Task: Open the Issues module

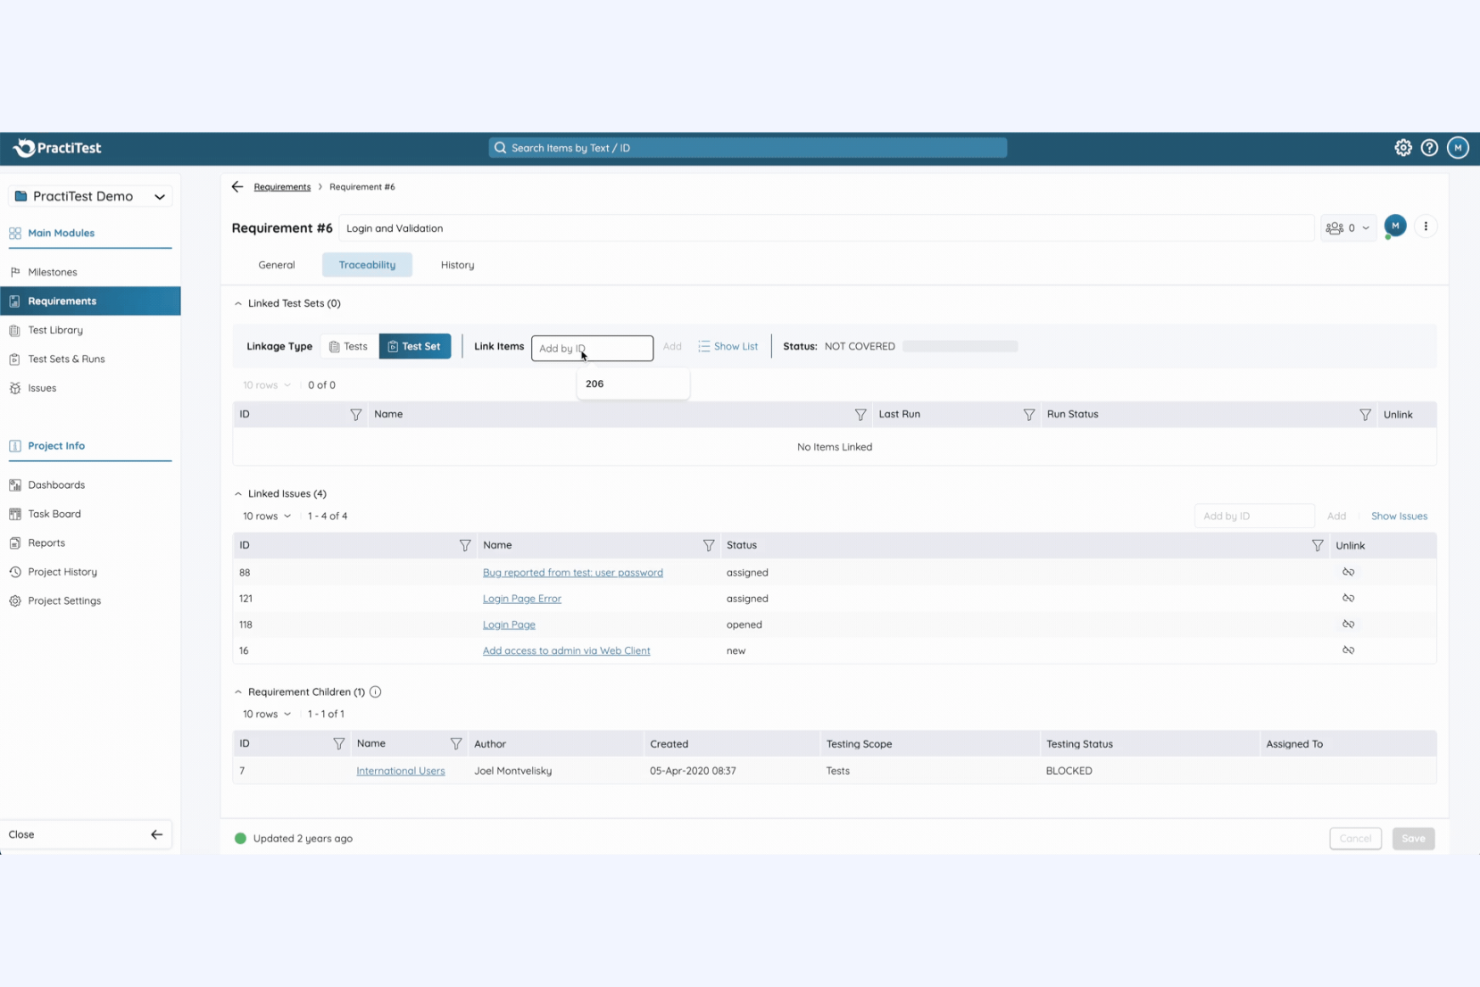Action: click(41, 388)
